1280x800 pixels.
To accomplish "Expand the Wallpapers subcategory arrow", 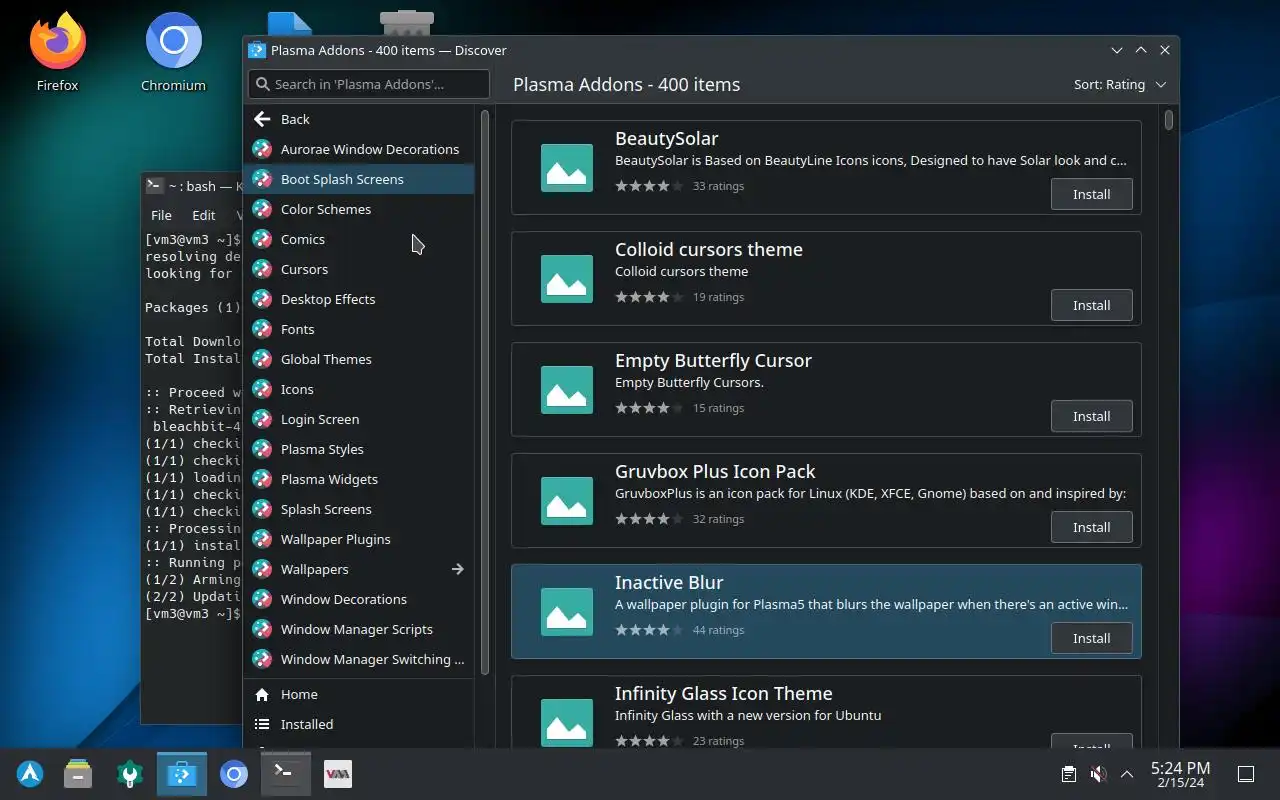I will (x=457, y=569).
